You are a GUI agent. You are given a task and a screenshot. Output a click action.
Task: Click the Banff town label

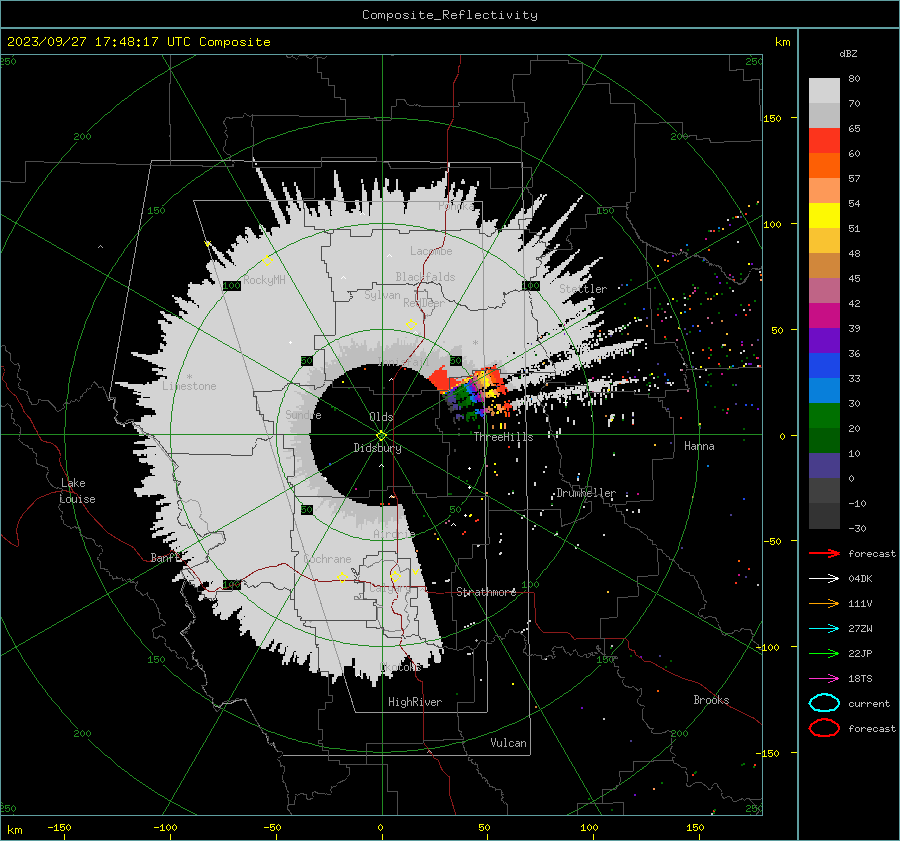(166, 557)
